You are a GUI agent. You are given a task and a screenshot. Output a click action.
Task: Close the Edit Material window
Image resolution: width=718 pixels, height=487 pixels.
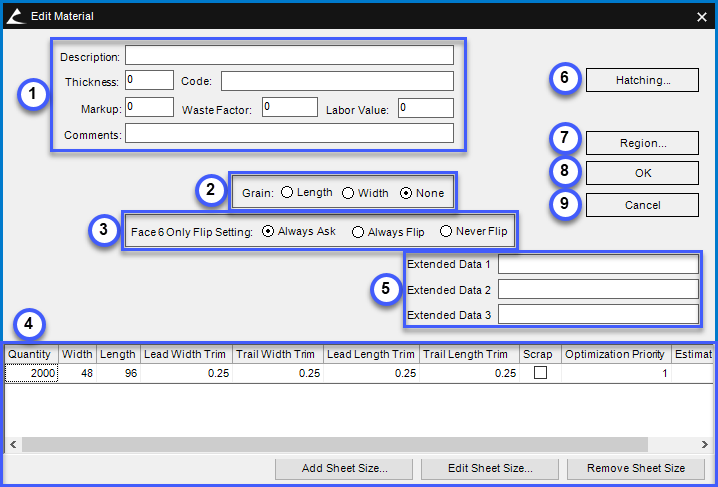[701, 16]
